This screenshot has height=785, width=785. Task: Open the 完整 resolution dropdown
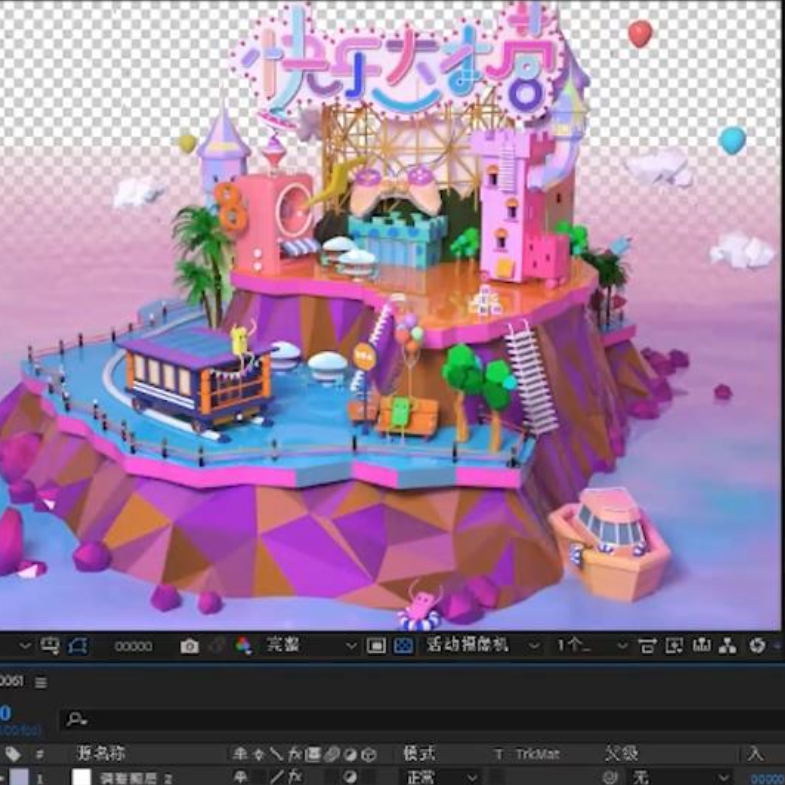click(x=310, y=645)
